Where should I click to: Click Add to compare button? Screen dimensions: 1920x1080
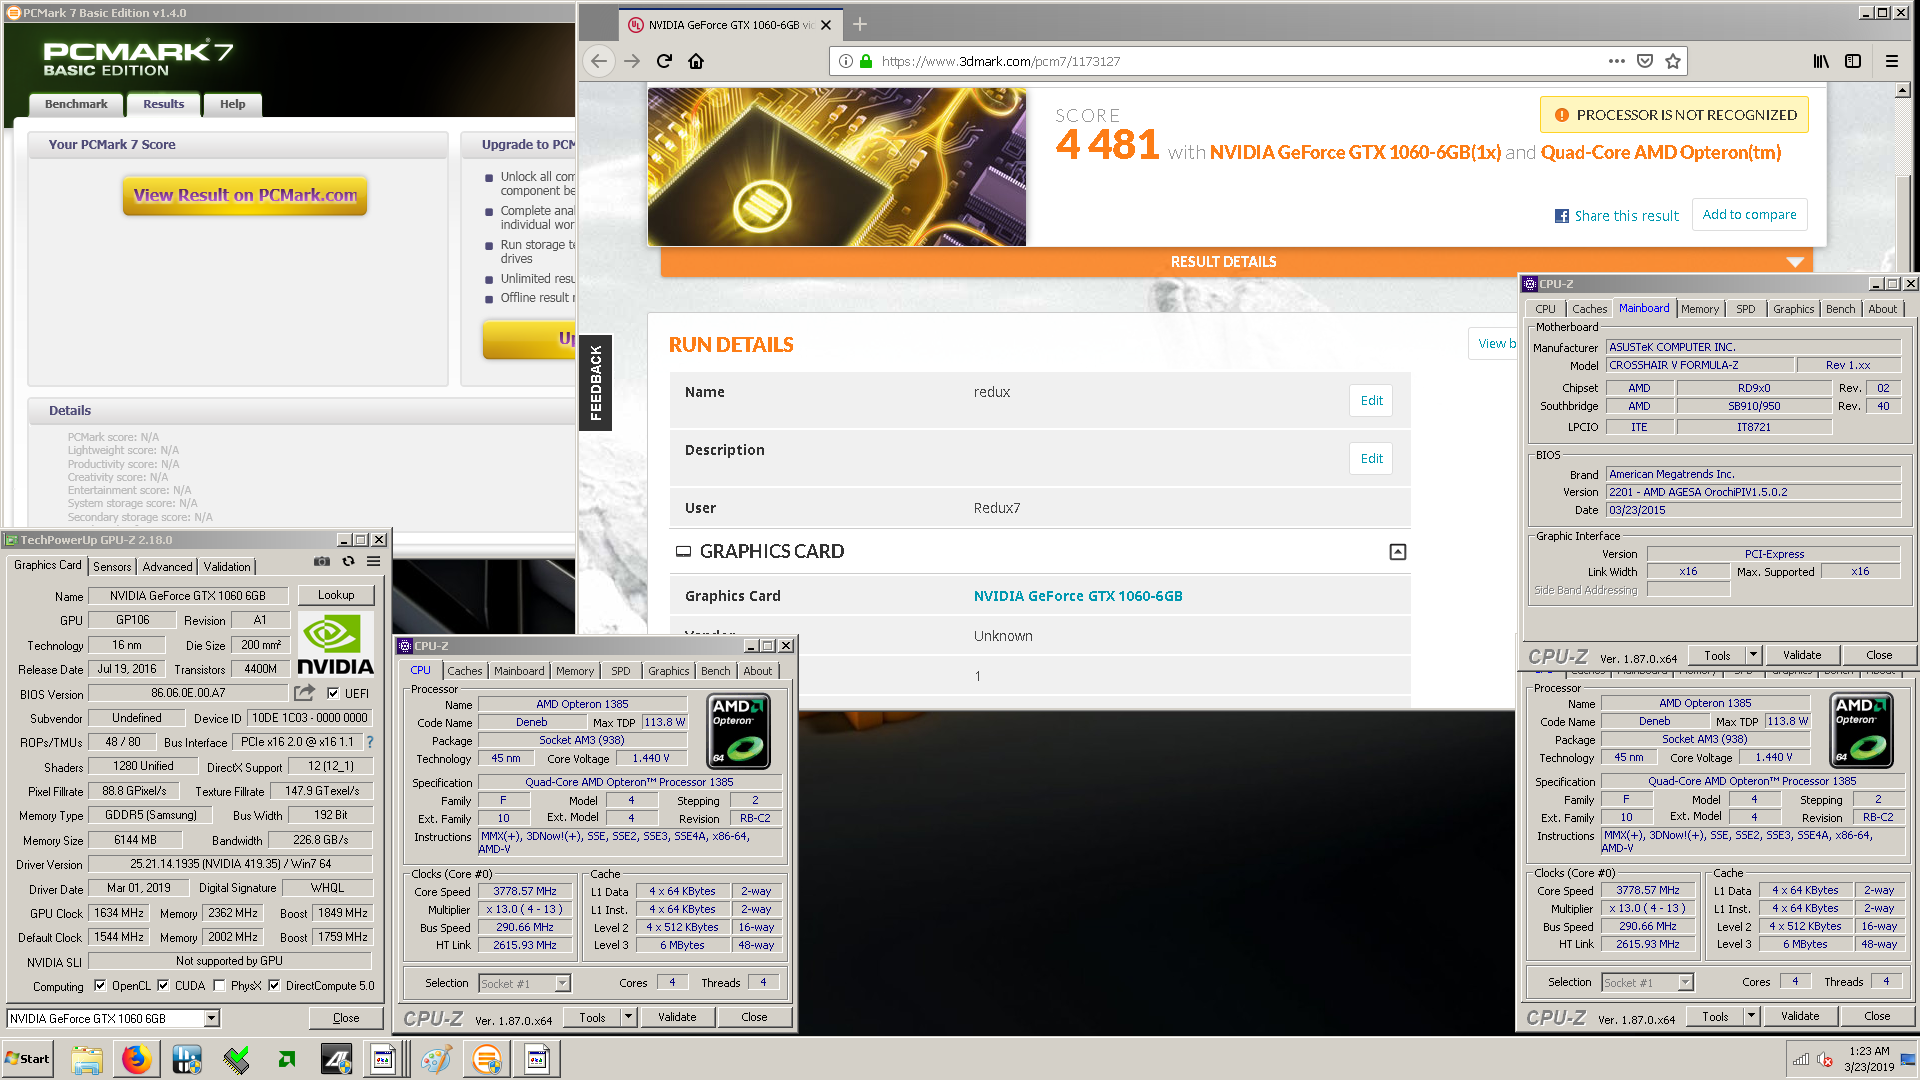(x=1749, y=214)
